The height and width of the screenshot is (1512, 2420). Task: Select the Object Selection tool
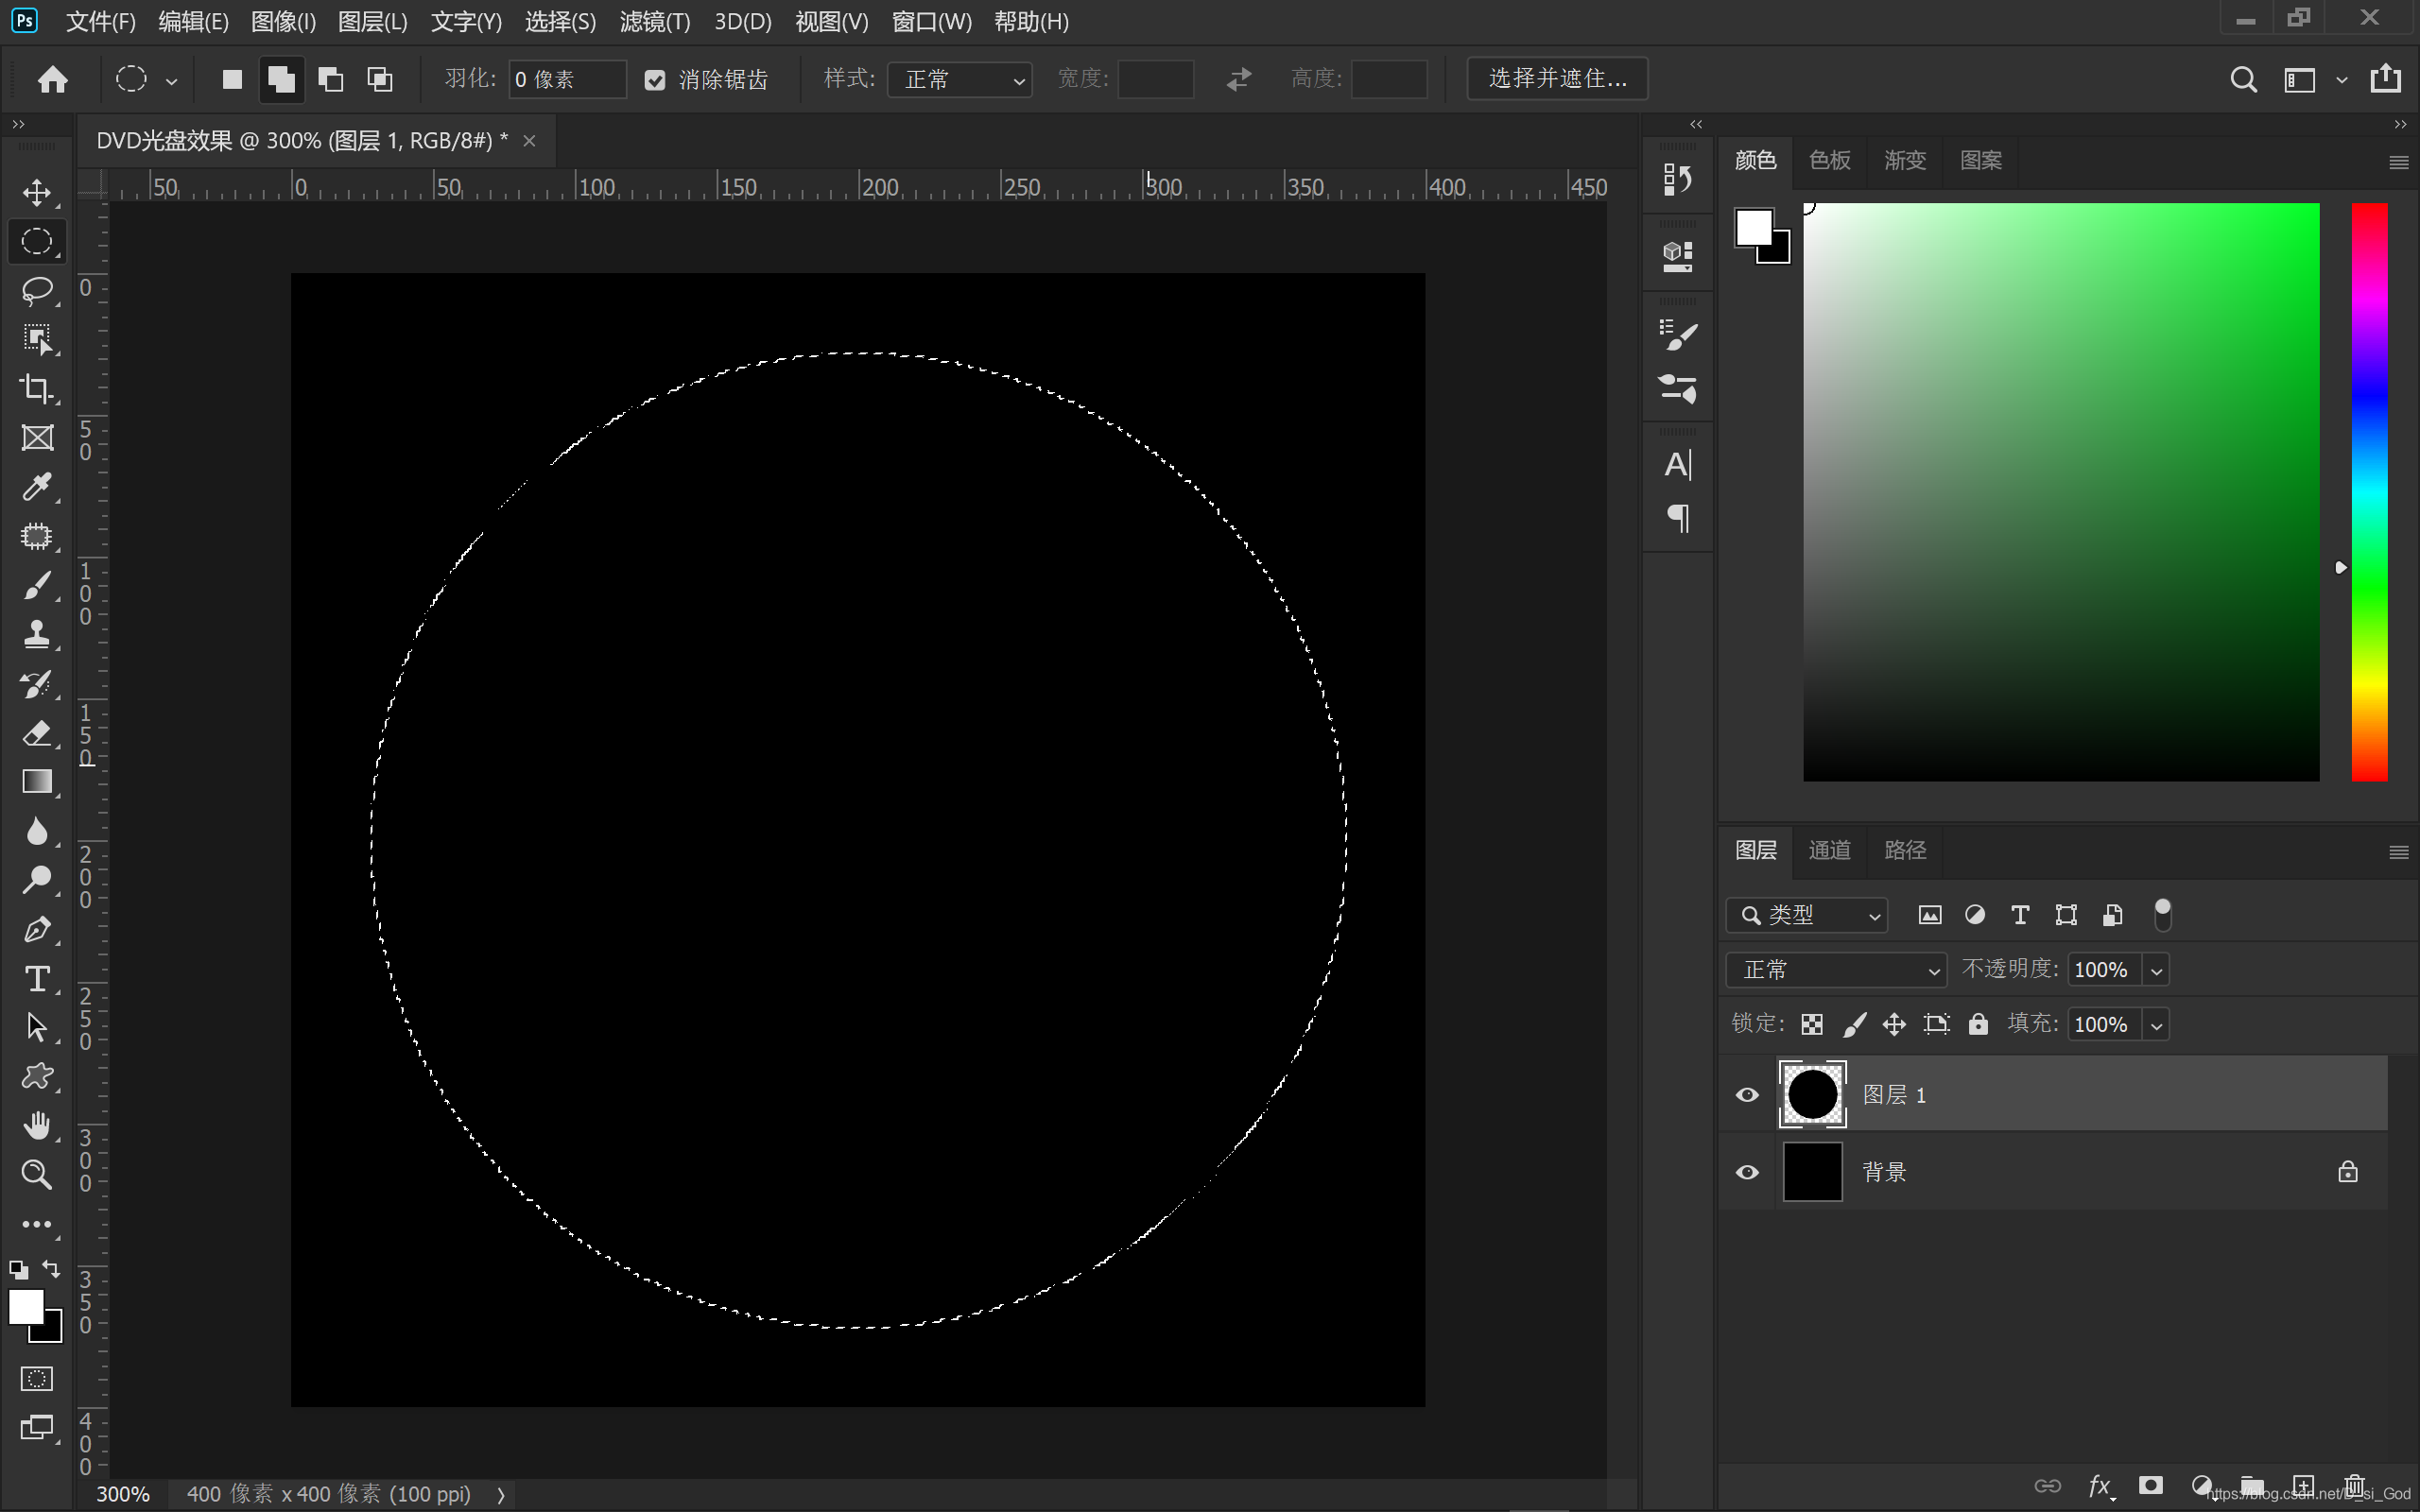[37, 339]
